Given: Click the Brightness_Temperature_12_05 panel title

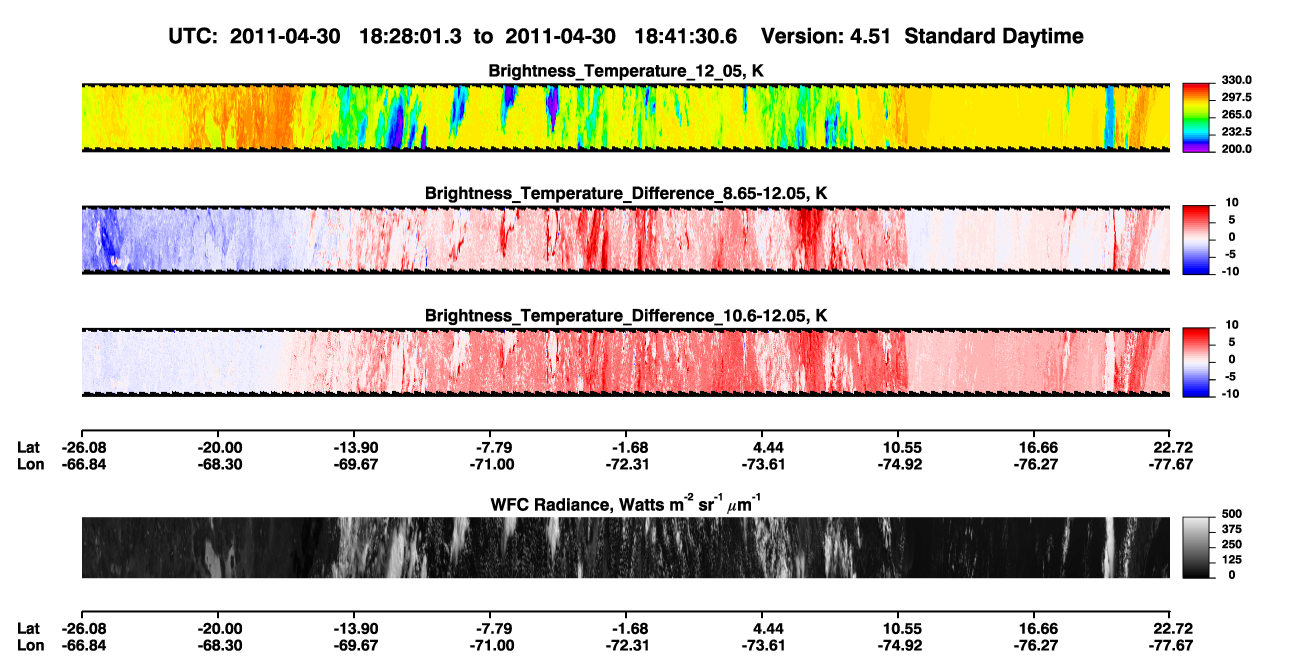Looking at the screenshot, I should tap(626, 71).
